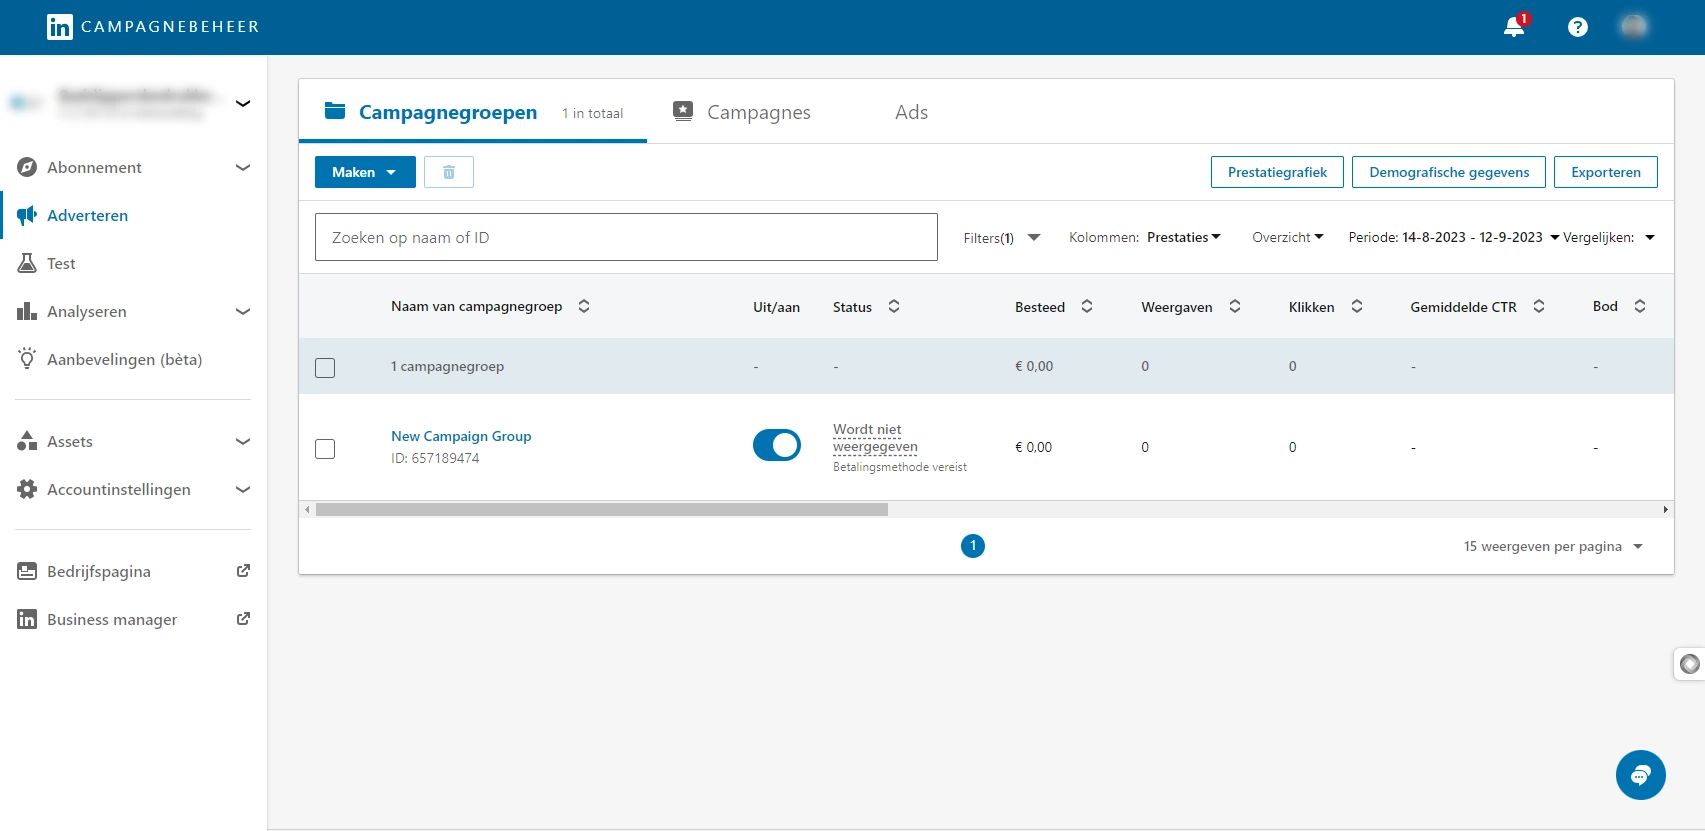Viewport: 1705px width, 831px height.
Task: Open Business manager external link icon
Action: click(243, 619)
